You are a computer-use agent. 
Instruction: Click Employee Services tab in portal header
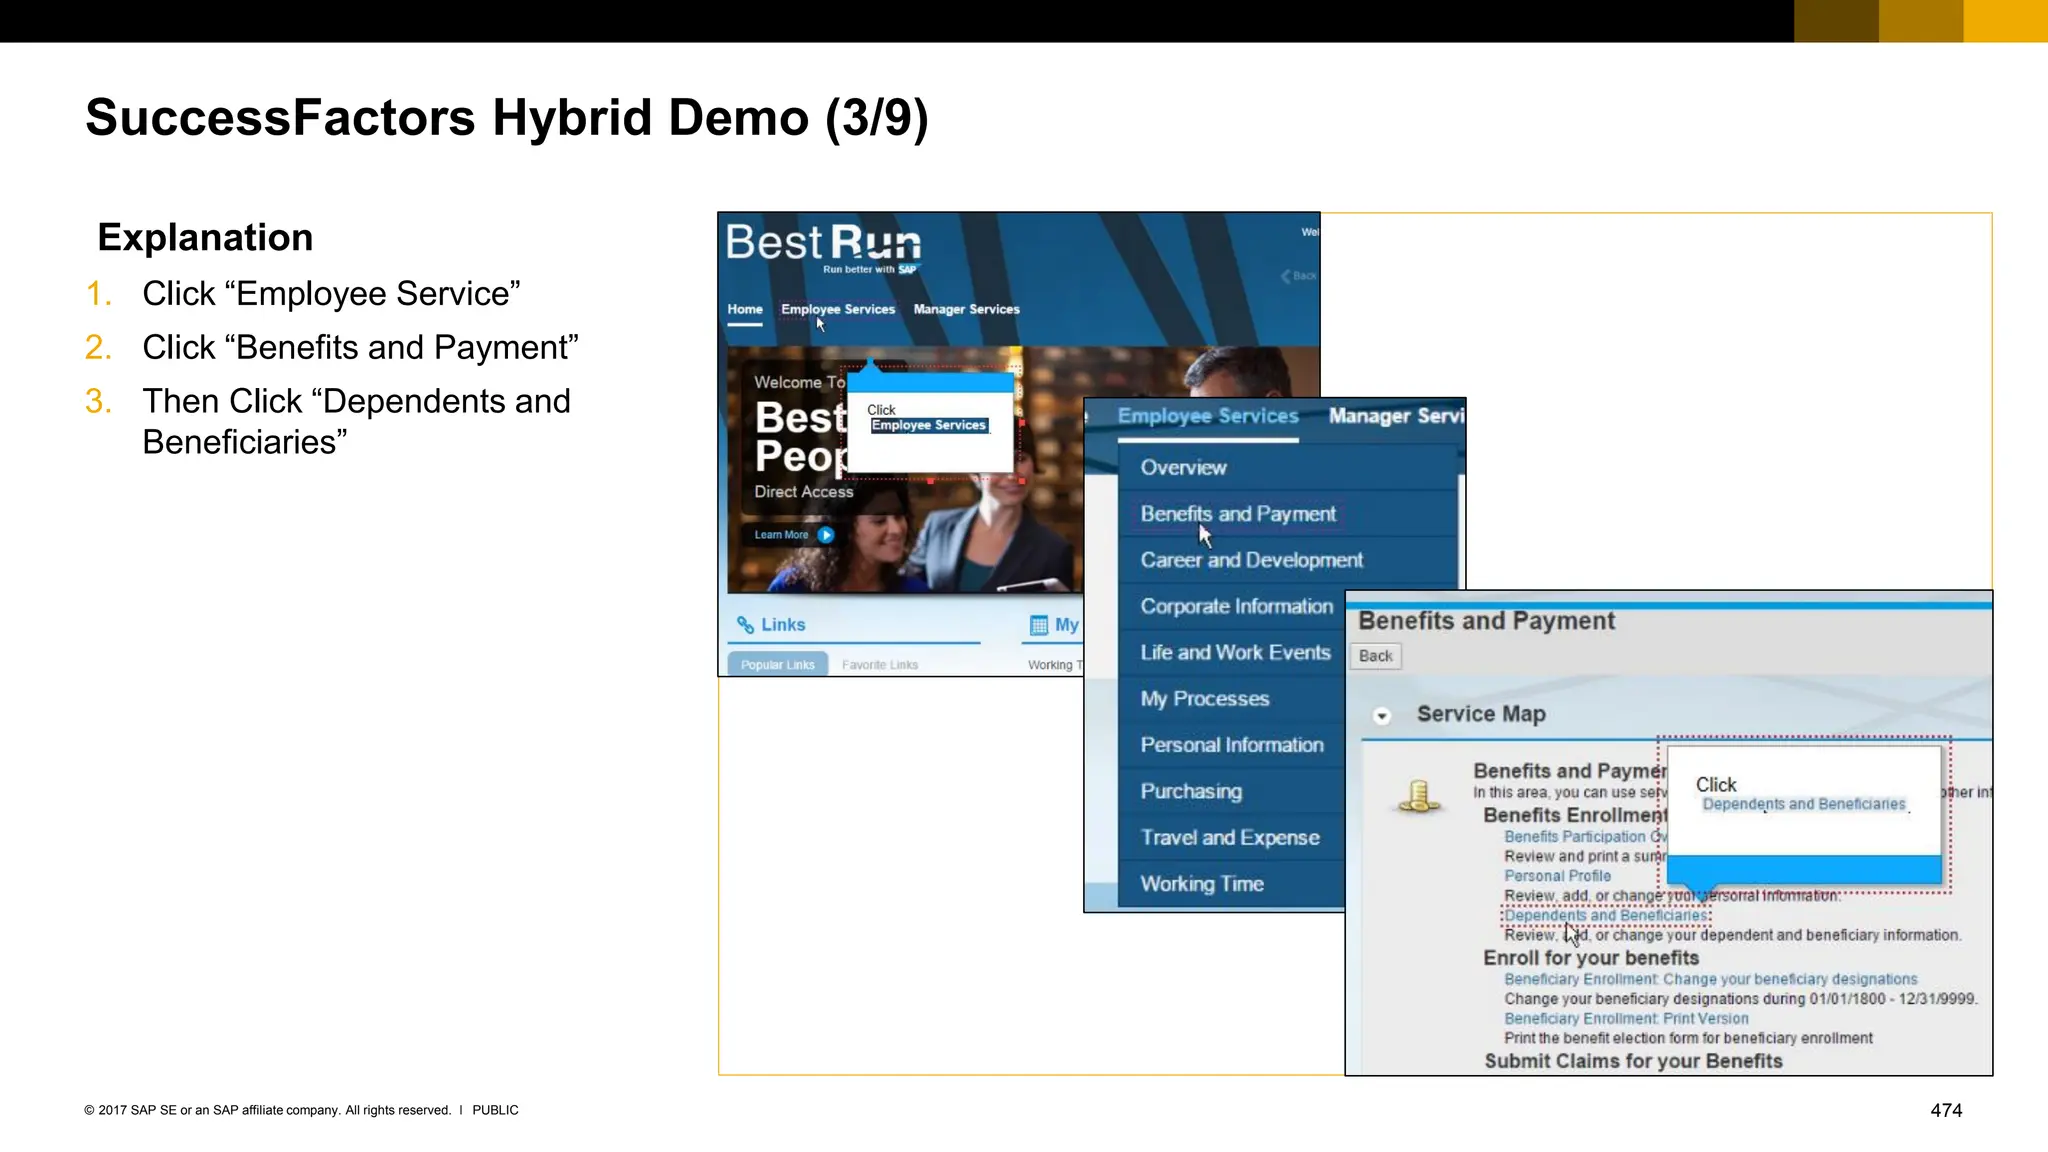(838, 309)
